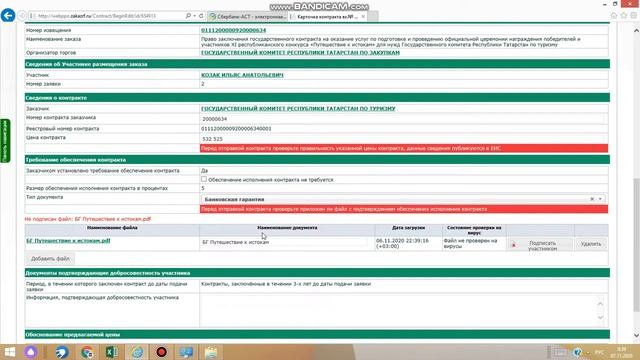Open the green side navigation panel tab

[5, 141]
